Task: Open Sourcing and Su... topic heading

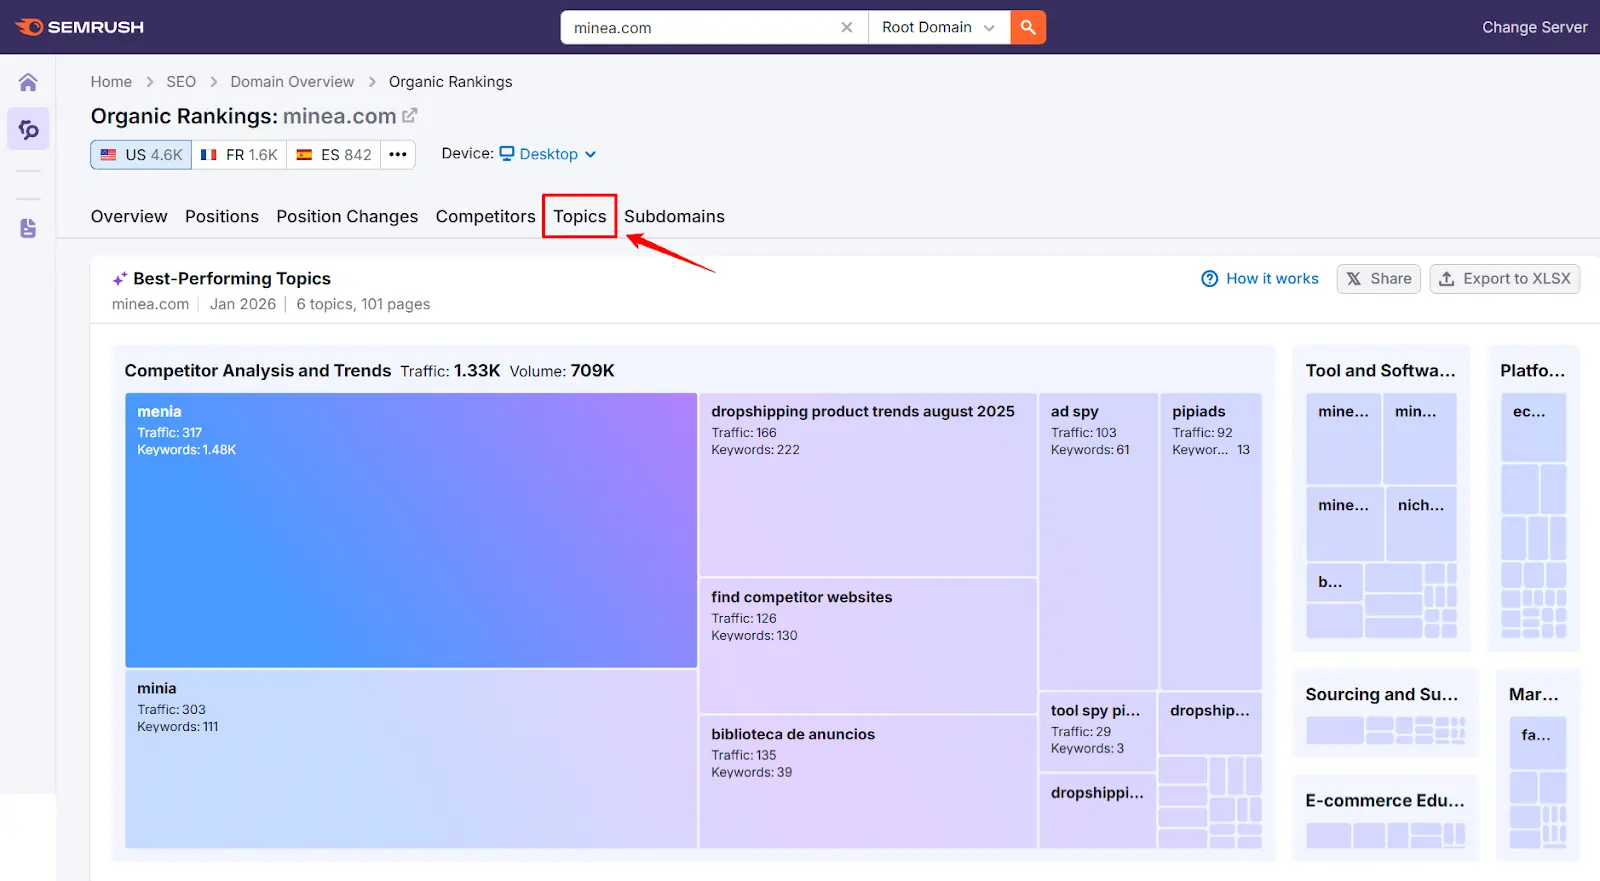Action: pos(1381,694)
